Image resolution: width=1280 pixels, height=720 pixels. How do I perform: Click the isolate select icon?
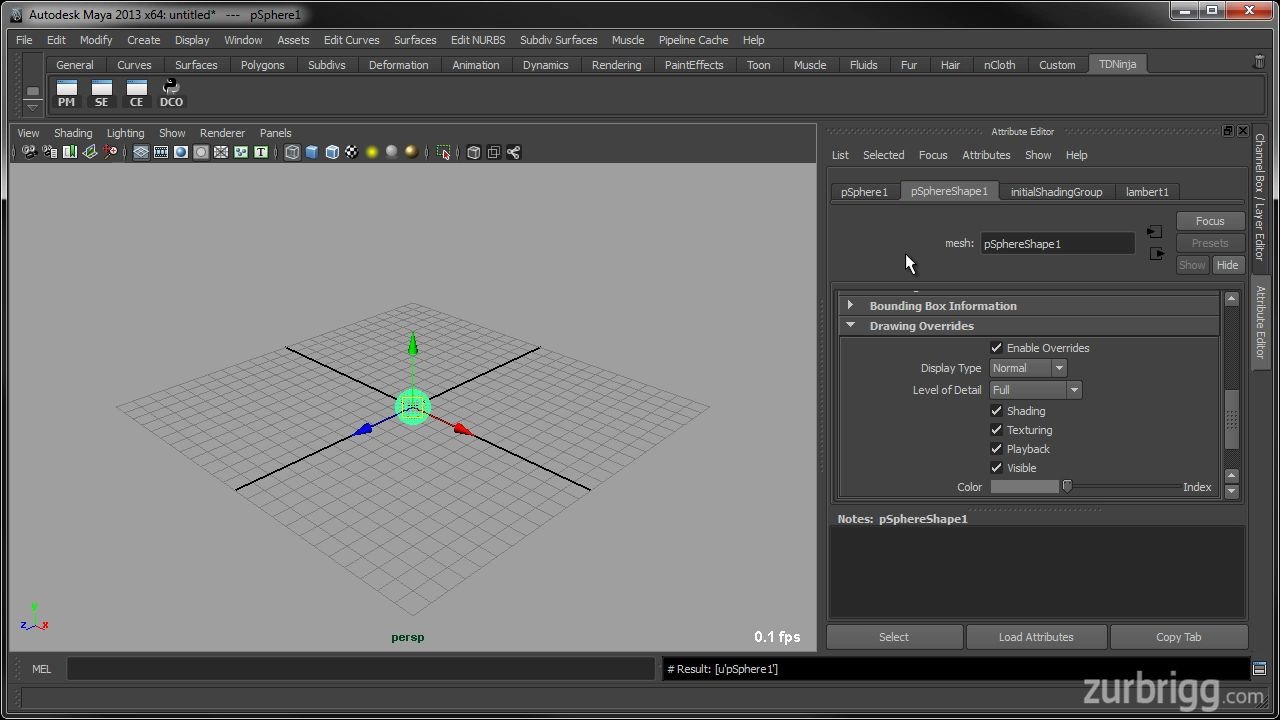pos(443,152)
